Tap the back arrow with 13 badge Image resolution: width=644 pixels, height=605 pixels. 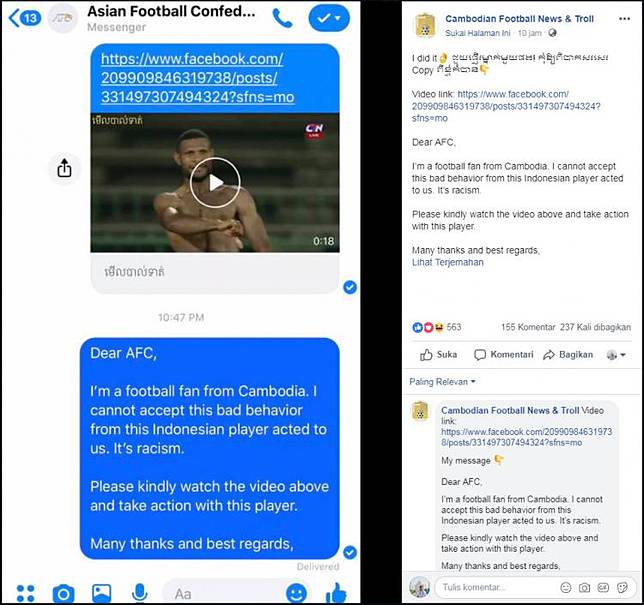pos(25,18)
